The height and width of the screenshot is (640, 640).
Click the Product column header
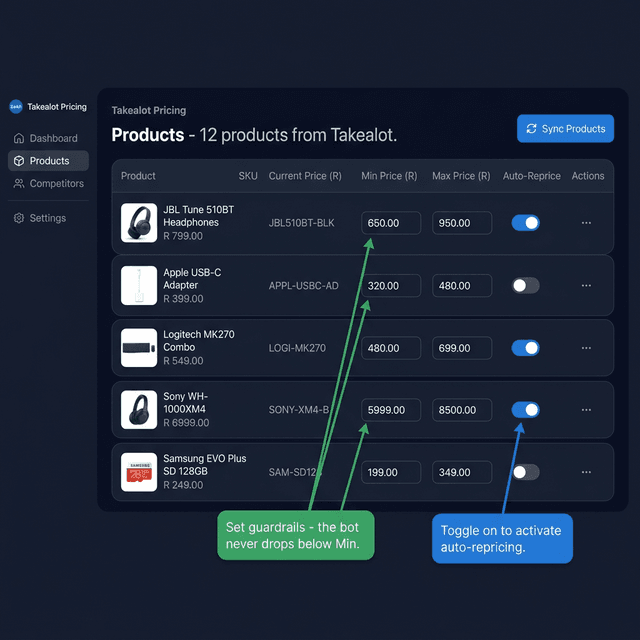(x=138, y=176)
